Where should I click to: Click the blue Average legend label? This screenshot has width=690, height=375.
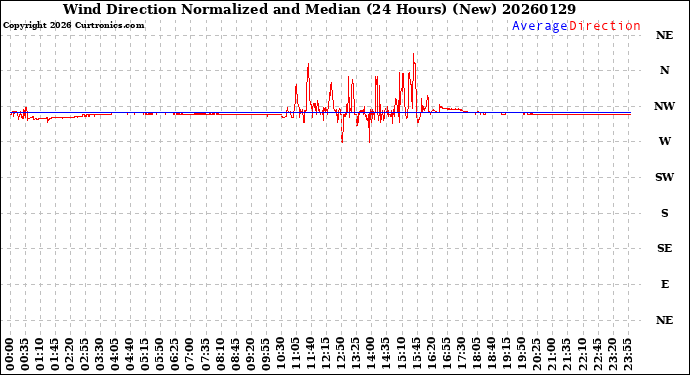[x=540, y=26]
